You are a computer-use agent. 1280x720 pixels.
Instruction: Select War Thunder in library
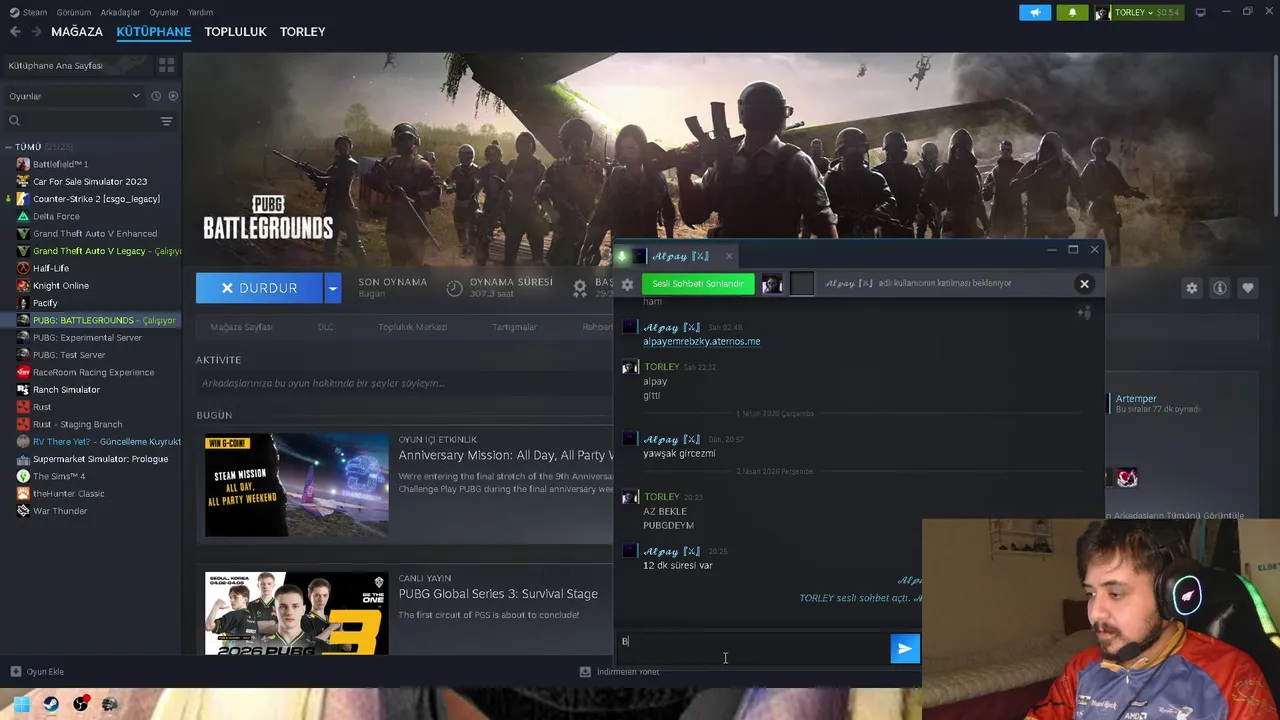click(60, 511)
